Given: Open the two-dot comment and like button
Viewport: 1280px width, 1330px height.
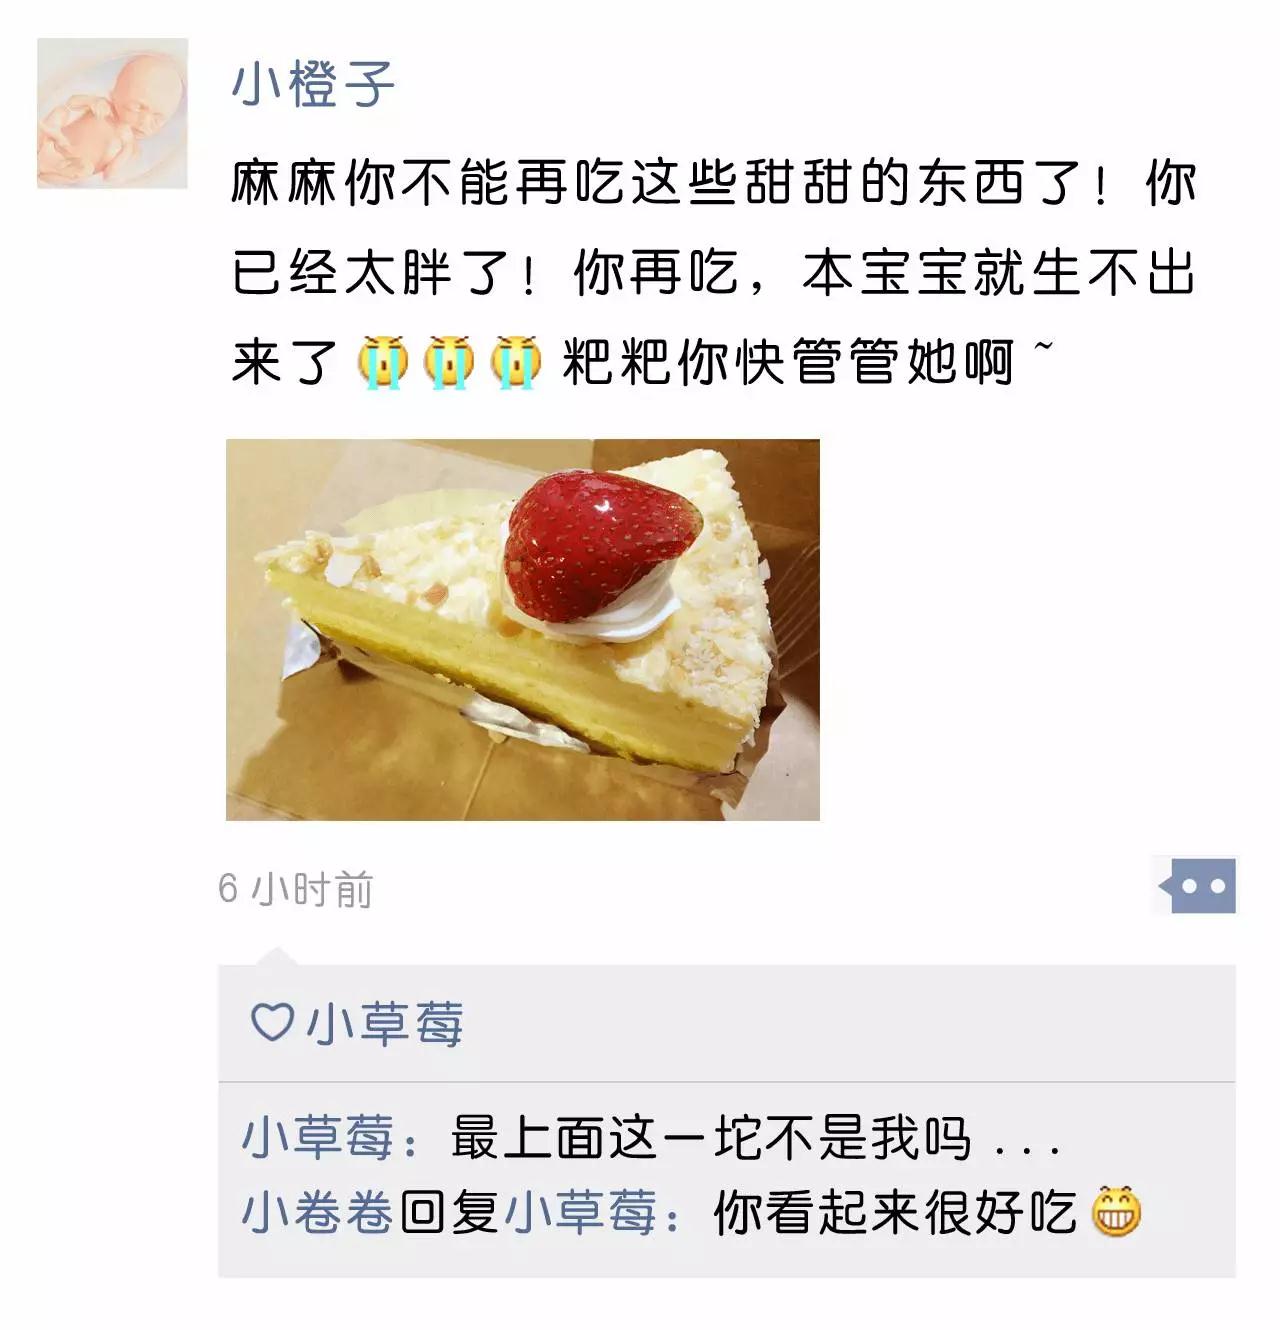Looking at the screenshot, I should tap(1197, 885).
